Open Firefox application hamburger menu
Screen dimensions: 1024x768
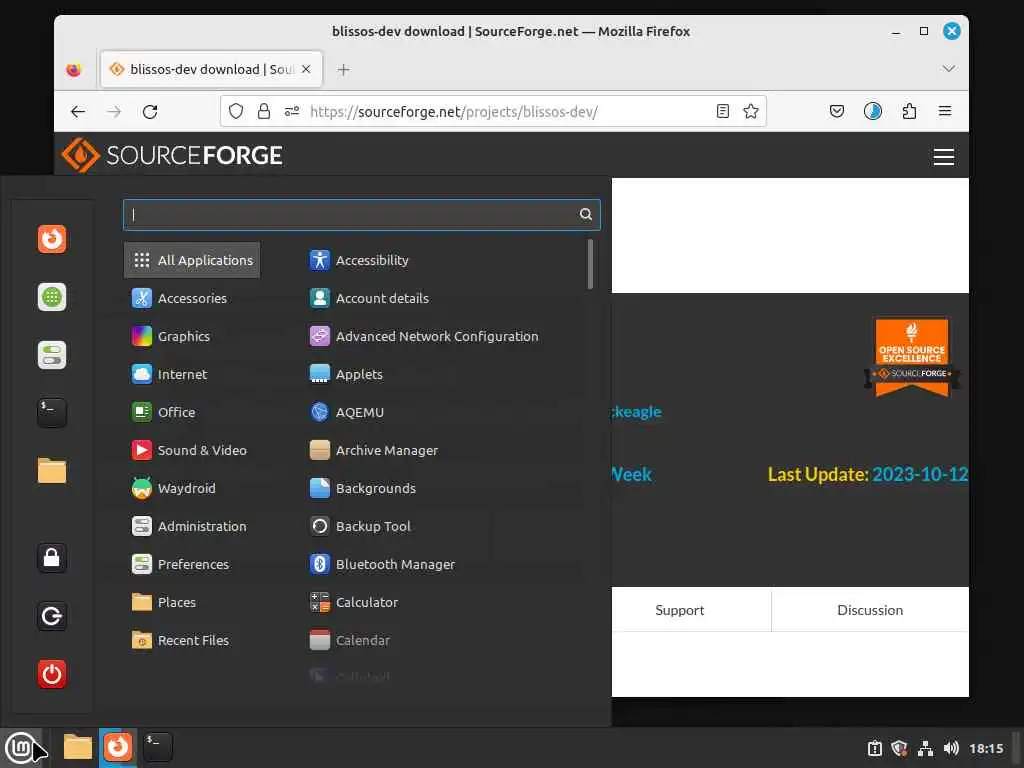[944, 112]
